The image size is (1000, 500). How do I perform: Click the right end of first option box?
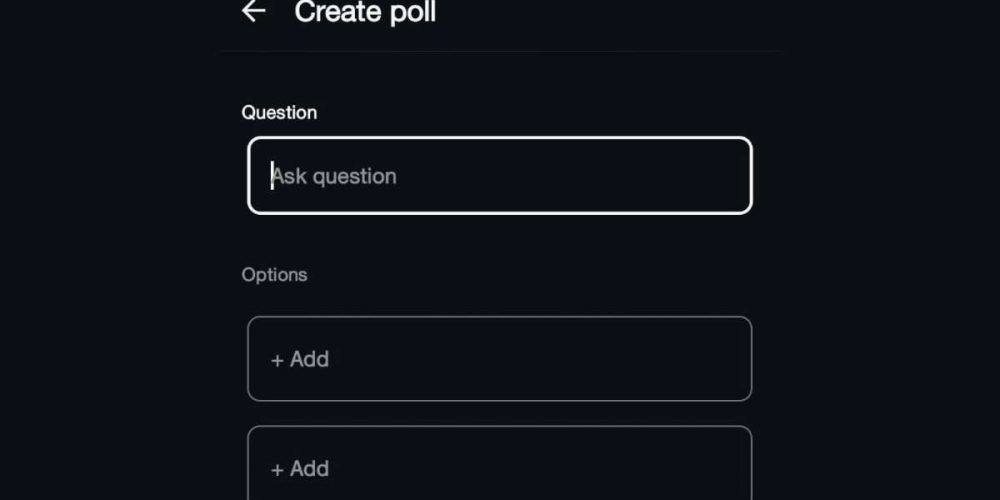725,359
